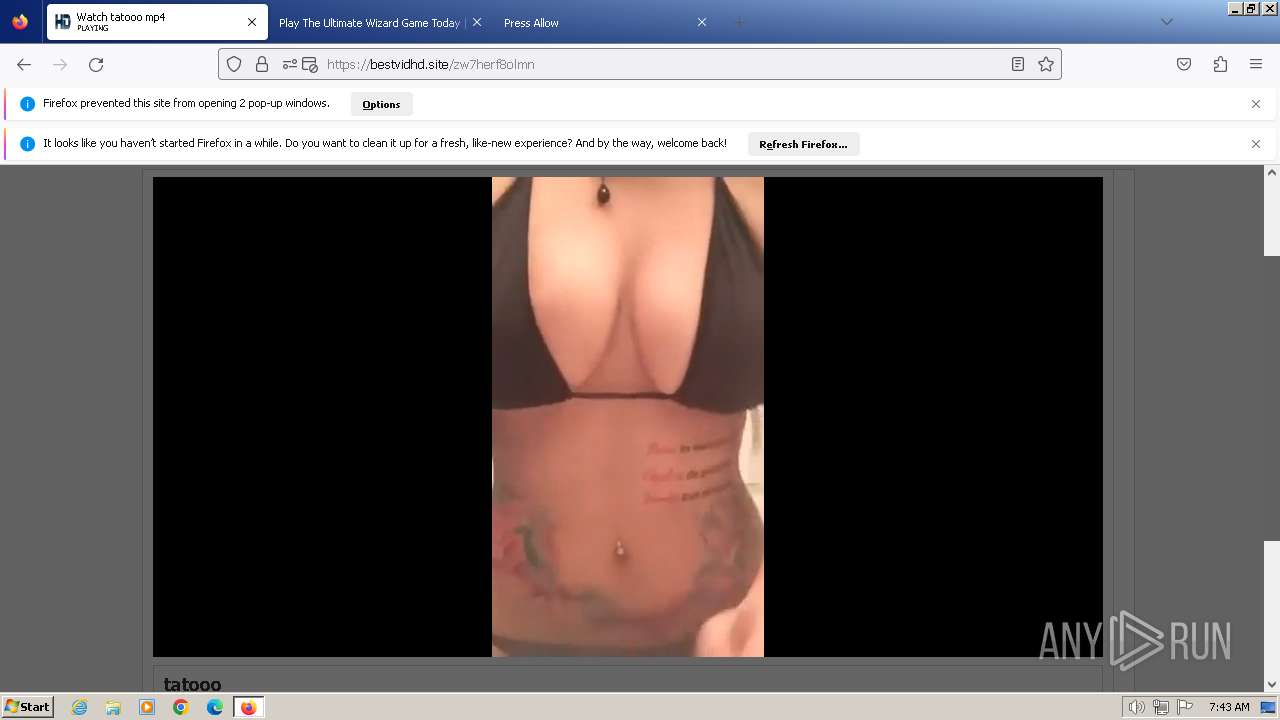Bookmark this page with the star
This screenshot has width=1280, height=720.
[x=1046, y=64]
